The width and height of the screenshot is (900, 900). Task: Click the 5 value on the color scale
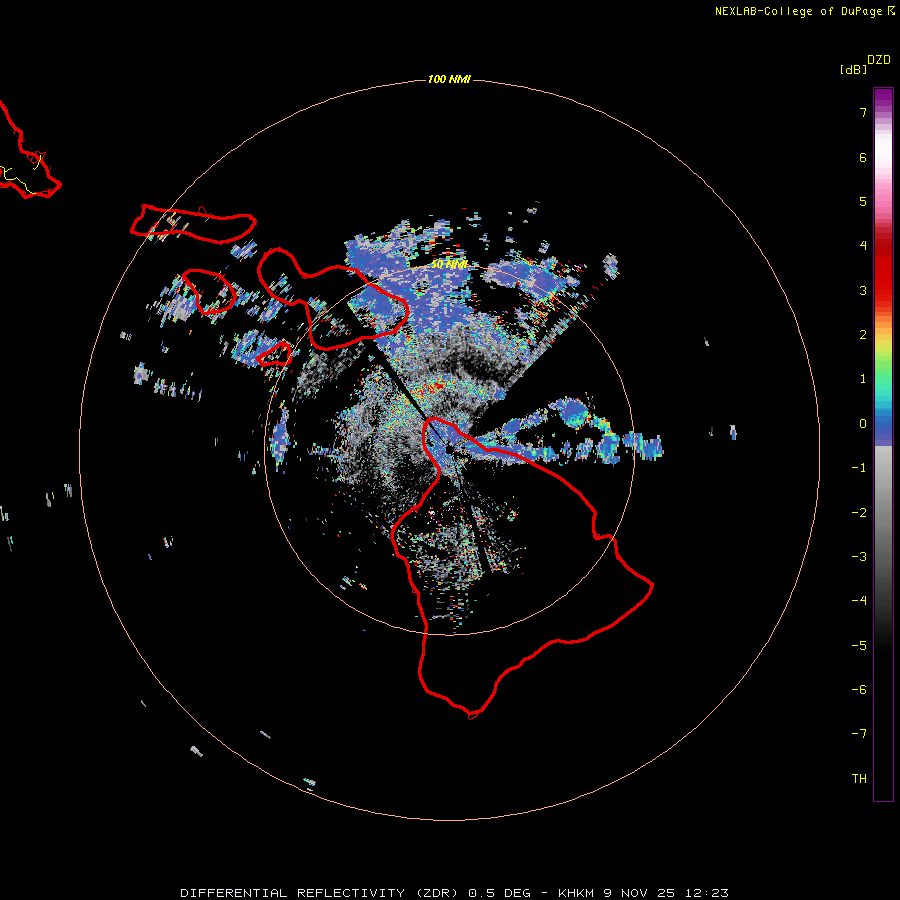(863, 201)
